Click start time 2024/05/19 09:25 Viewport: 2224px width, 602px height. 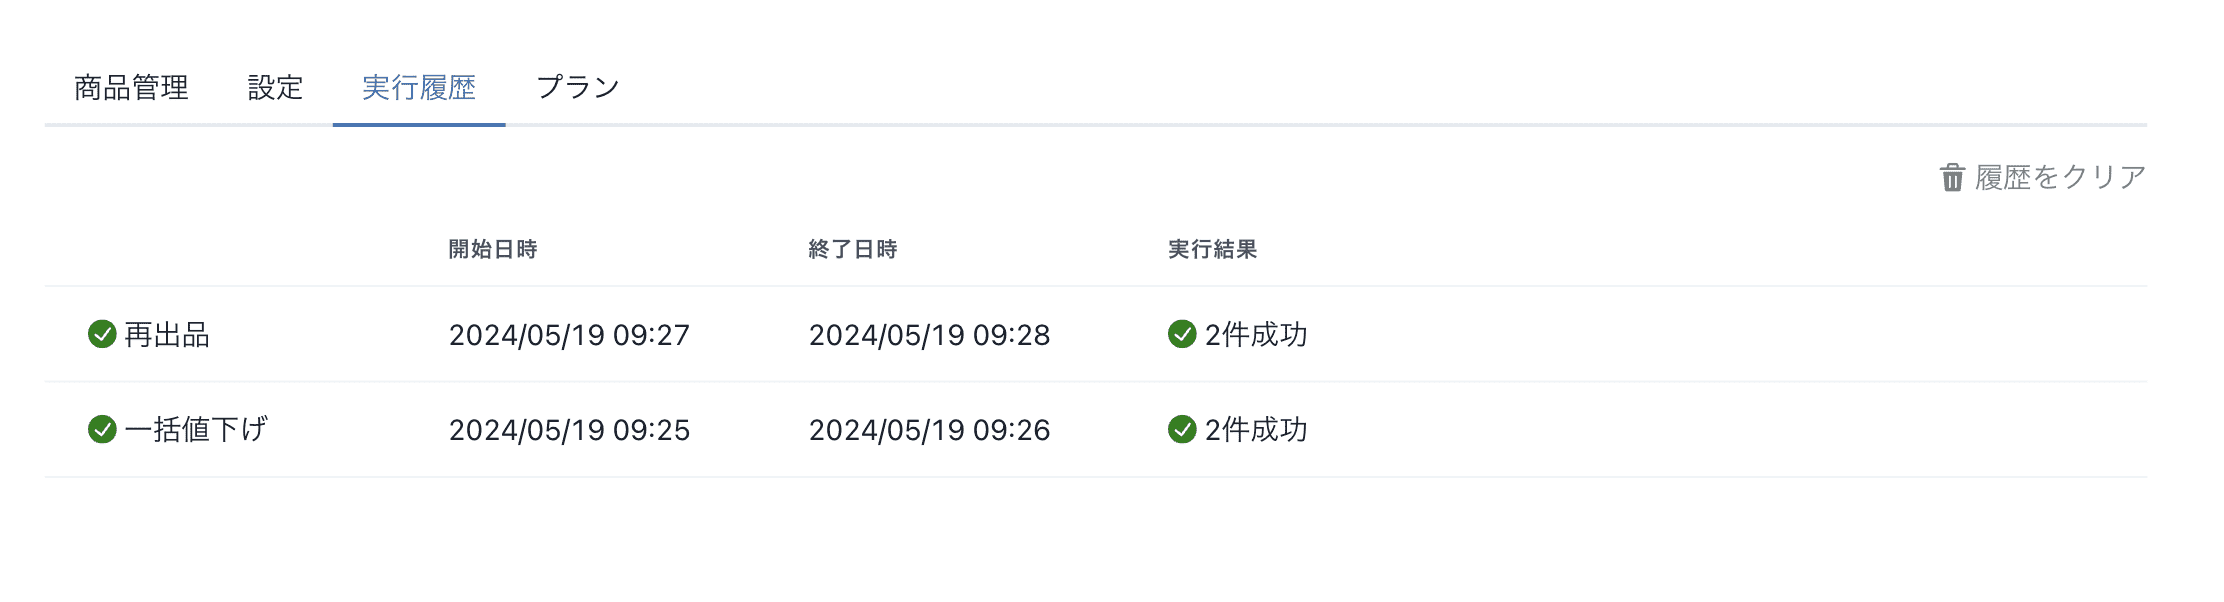click(569, 430)
